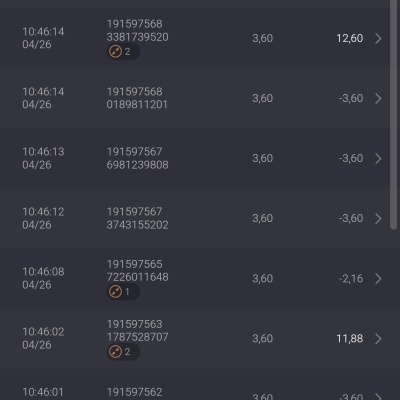
Task: Open details arrow for 10:46:01 entry
Action: (x=378, y=396)
